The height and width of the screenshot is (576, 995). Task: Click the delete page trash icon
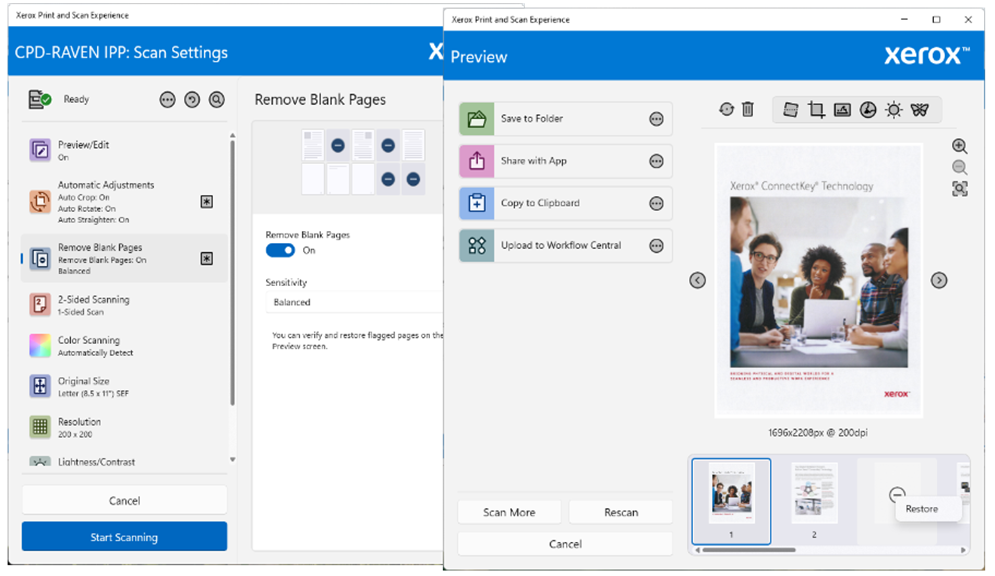pyautogui.click(x=748, y=109)
